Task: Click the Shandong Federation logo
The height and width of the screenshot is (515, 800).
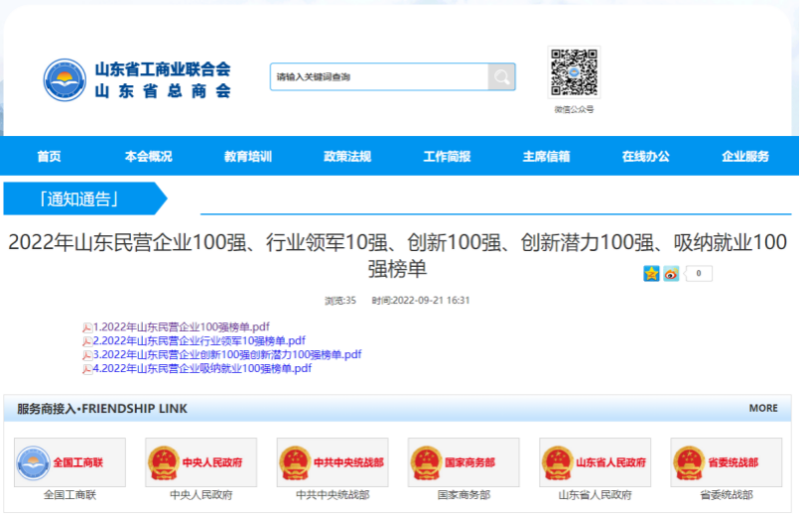Action: point(65,80)
